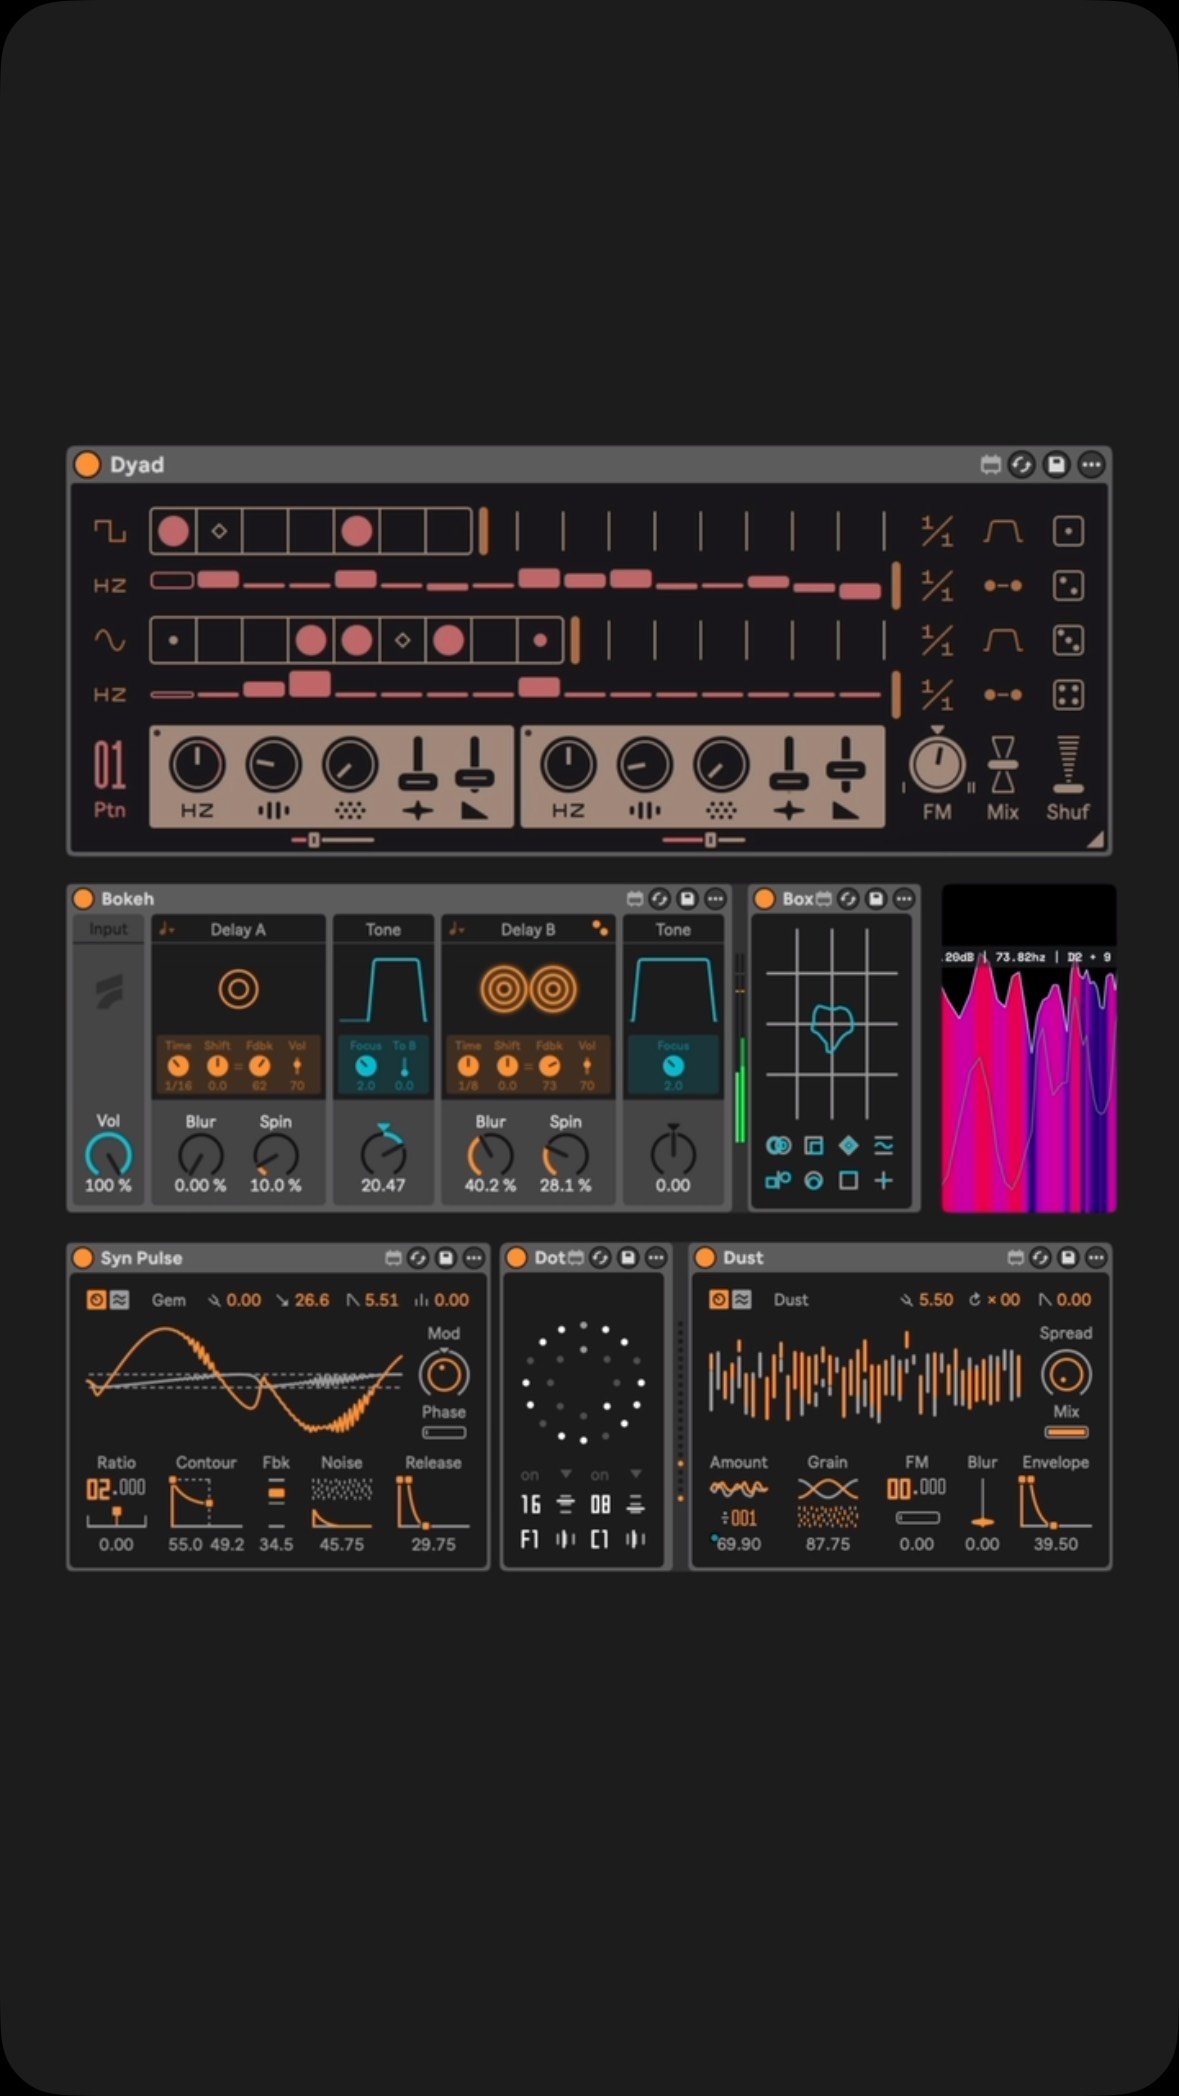Click the Dyad Mix control
The width and height of the screenshot is (1179, 2096).
tap(1002, 766)
